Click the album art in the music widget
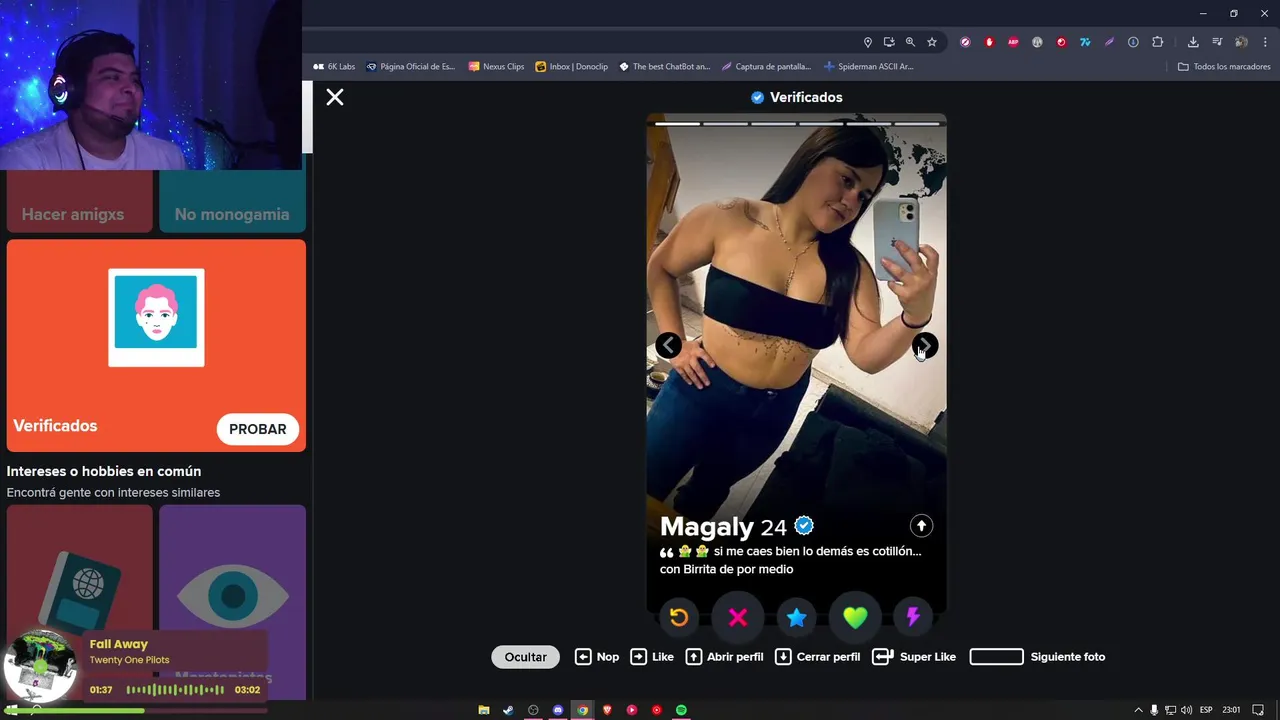The width and height of the screenshot is (1280, 720). click(x=40, y=665)
